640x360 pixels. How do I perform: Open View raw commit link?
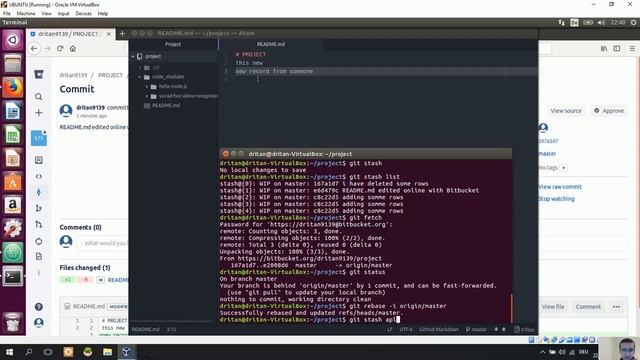pyautogui.click(x=560, y=187)
